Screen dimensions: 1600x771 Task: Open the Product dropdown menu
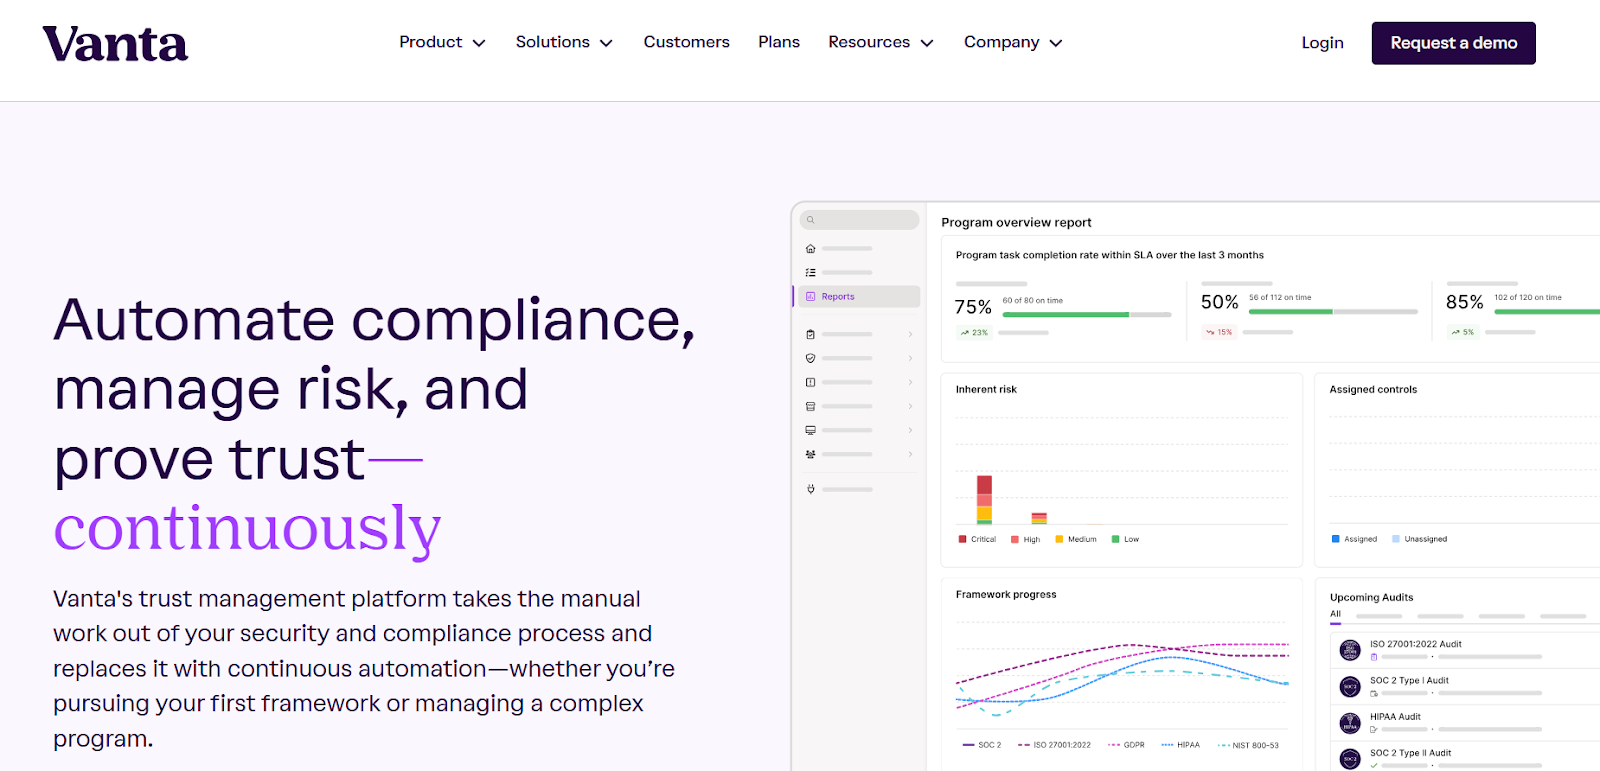click(442, 42)
